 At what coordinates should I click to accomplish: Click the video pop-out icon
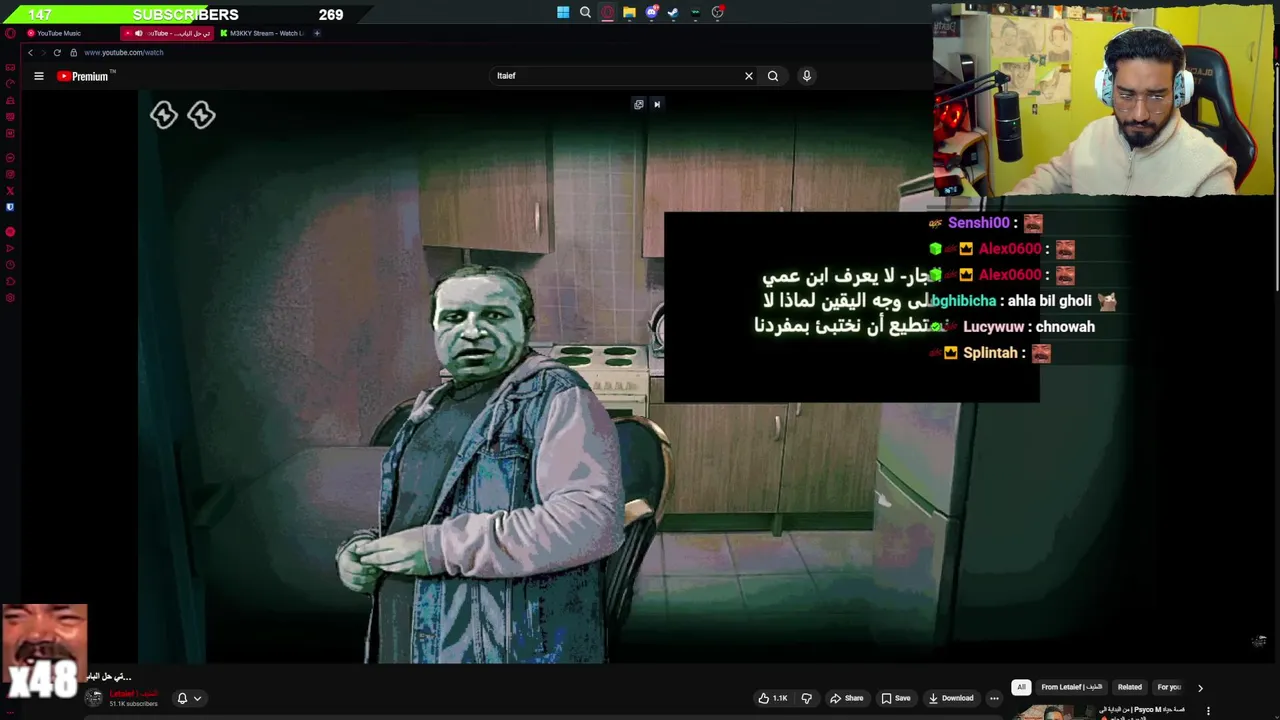639,104
